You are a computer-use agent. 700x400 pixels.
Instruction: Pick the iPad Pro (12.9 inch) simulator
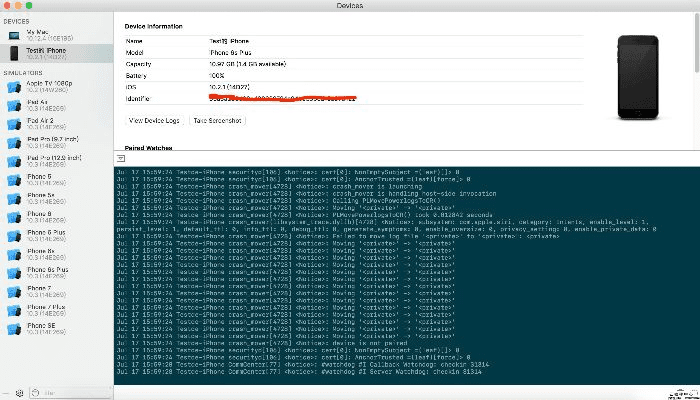(50, 160)
